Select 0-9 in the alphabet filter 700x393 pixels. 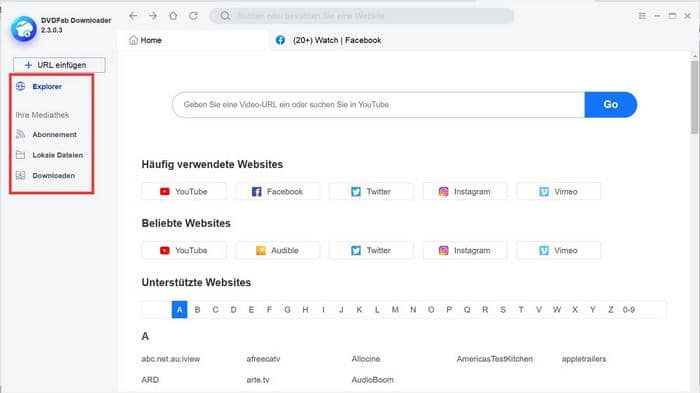629,309
